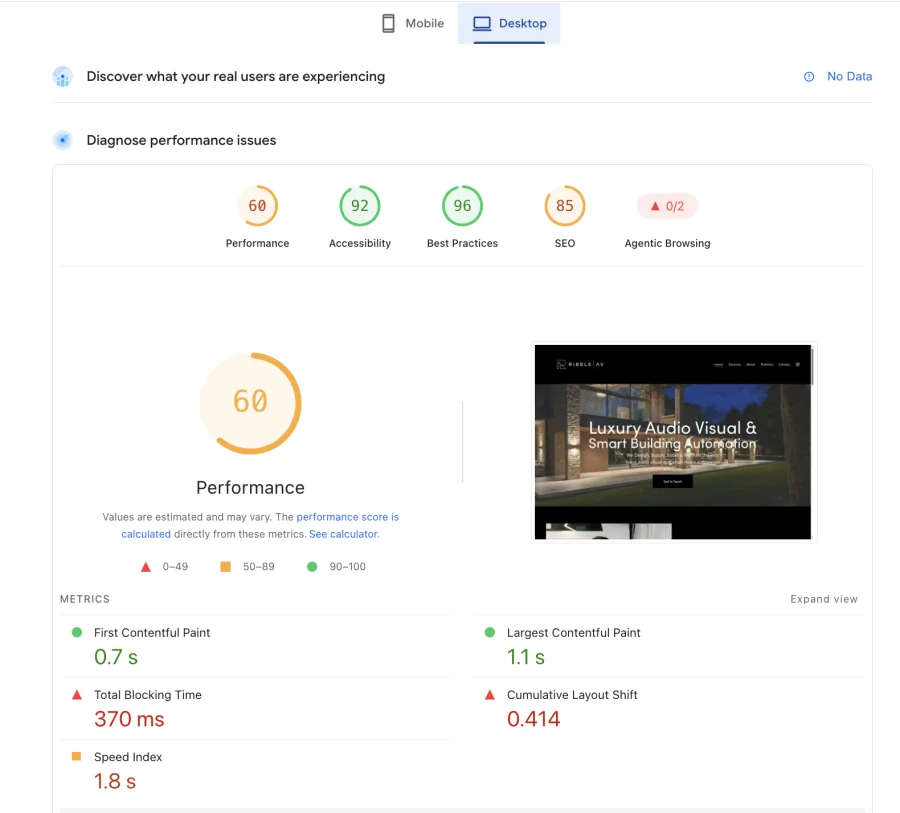
Task: Click the orange square 50–89 legend icon
Action: [x=226, y=567]
